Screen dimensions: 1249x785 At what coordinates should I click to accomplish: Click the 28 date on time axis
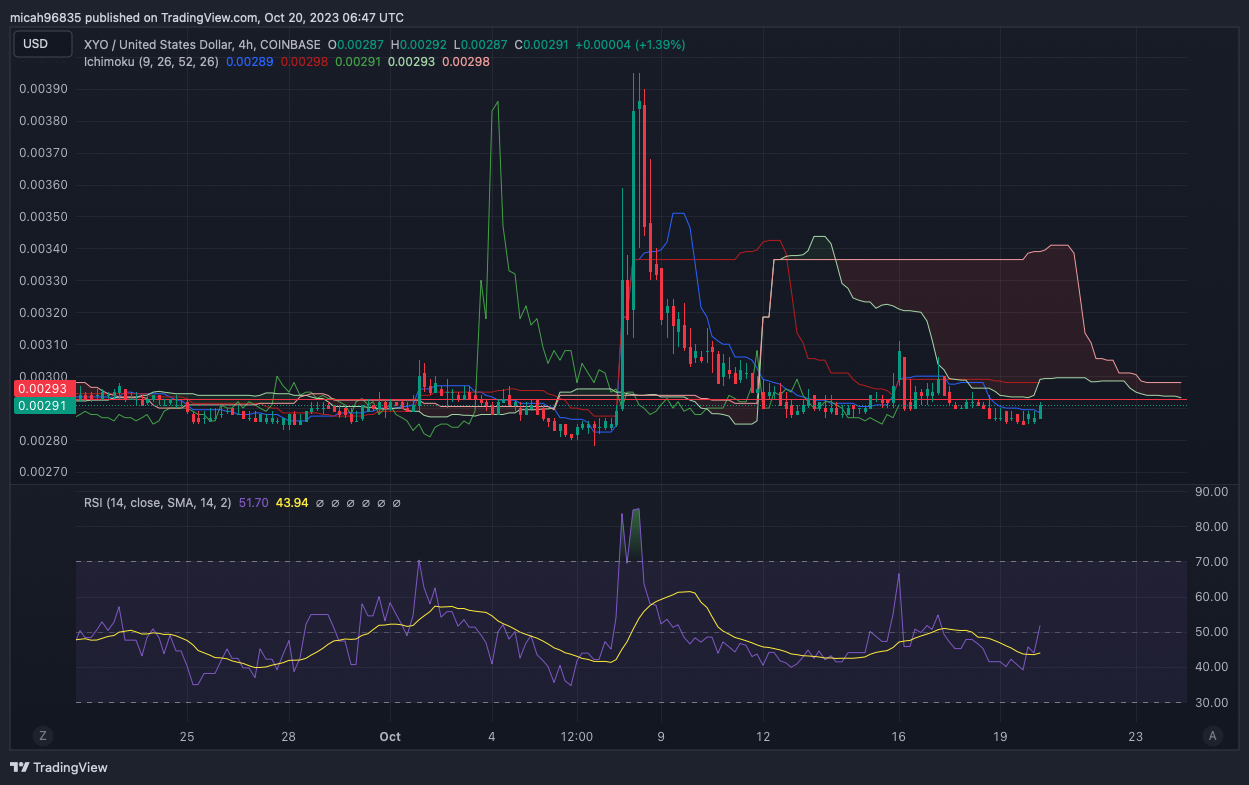(288, 736)
